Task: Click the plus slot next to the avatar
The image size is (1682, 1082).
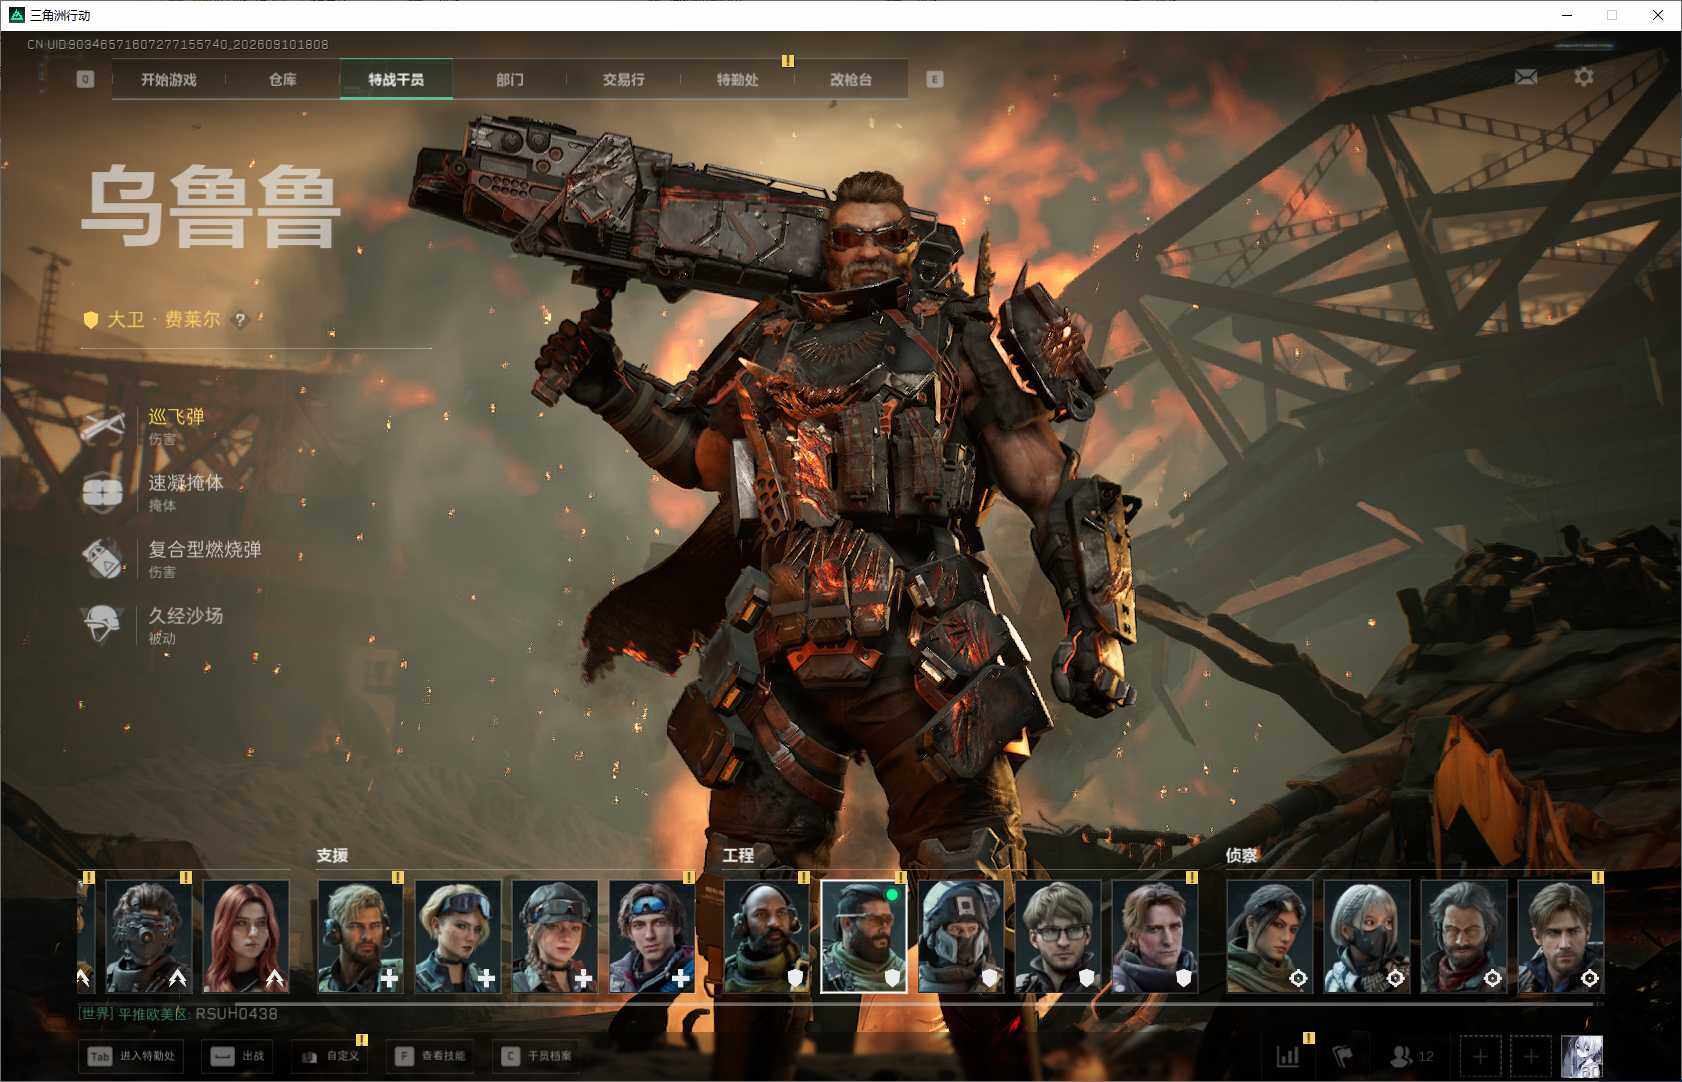Action: pos(1531,1056)
